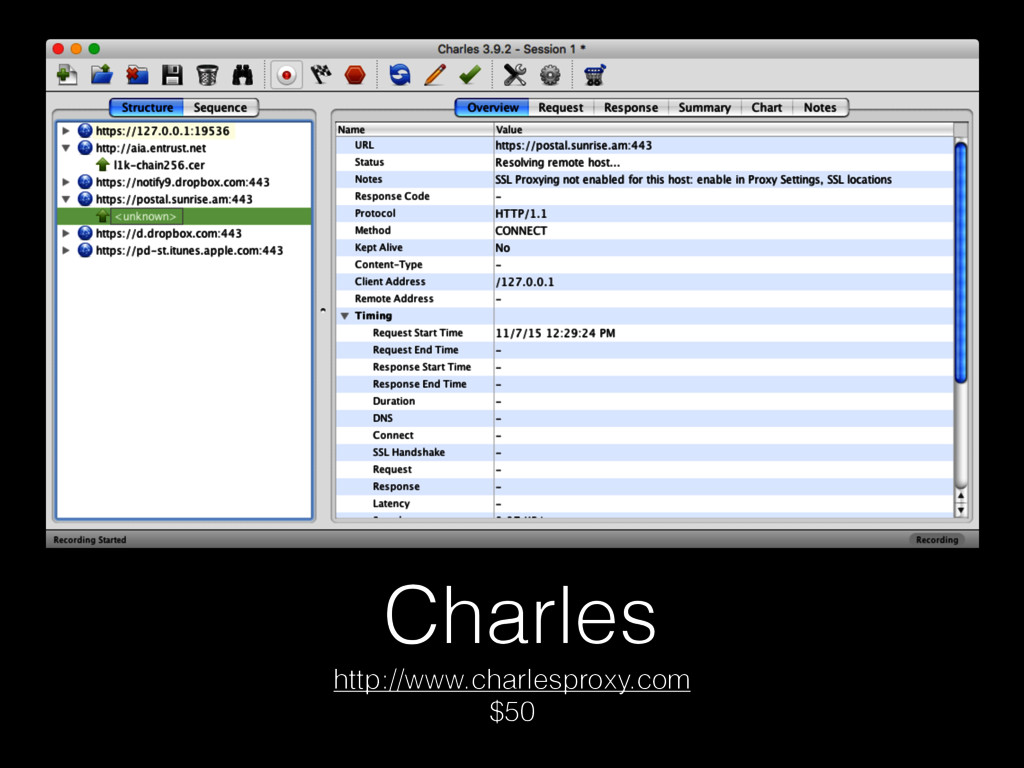This screenshot has height=768, width=1024.
Task: Switch to the Structure view
Action: click(147, 107)
